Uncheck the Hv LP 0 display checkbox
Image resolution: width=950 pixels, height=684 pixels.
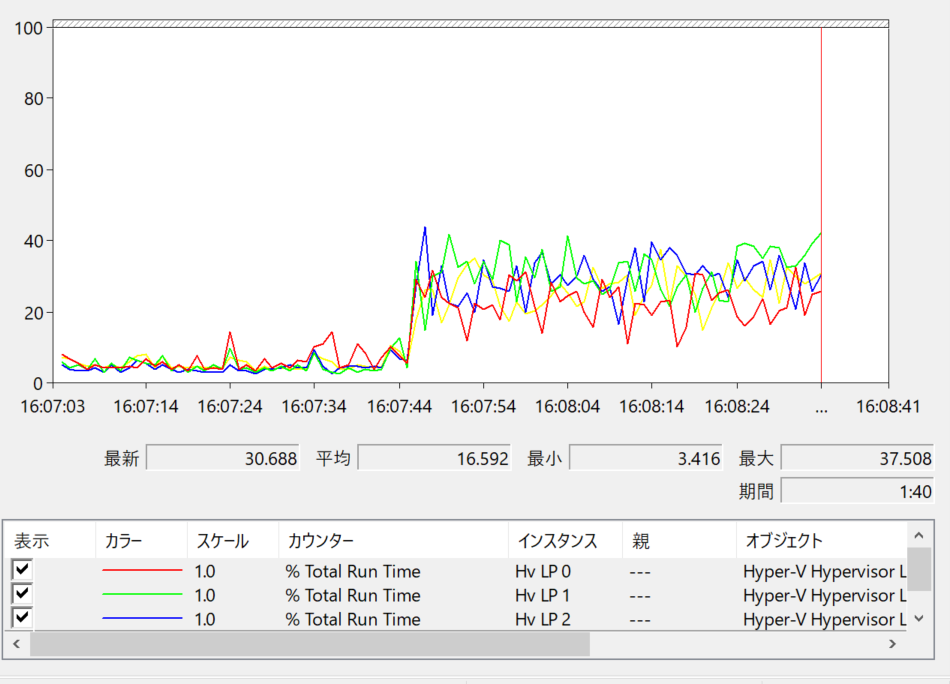point(22,569)
